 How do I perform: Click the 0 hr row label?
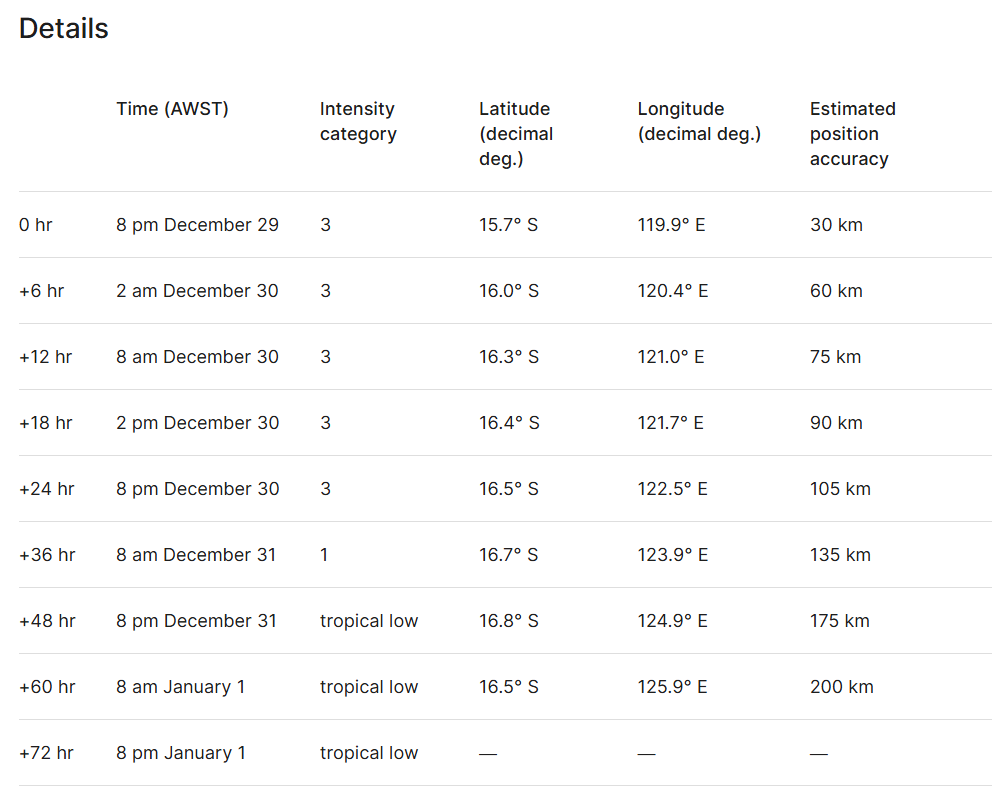[36, 225]
